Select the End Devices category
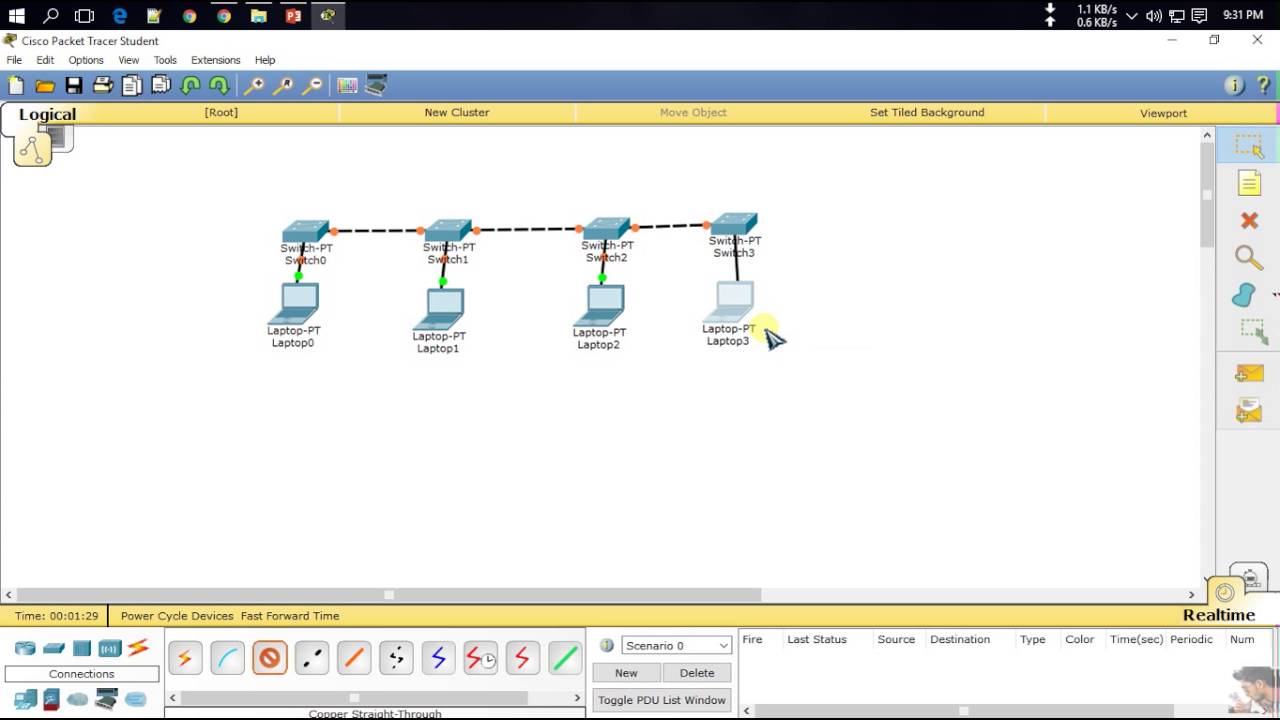 coord(26,699)
